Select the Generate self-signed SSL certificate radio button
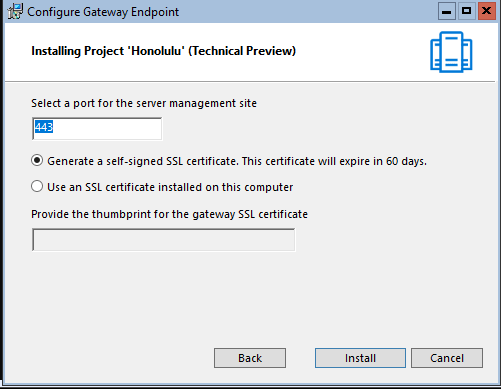 pyautogui.click(x=37, y=161)
